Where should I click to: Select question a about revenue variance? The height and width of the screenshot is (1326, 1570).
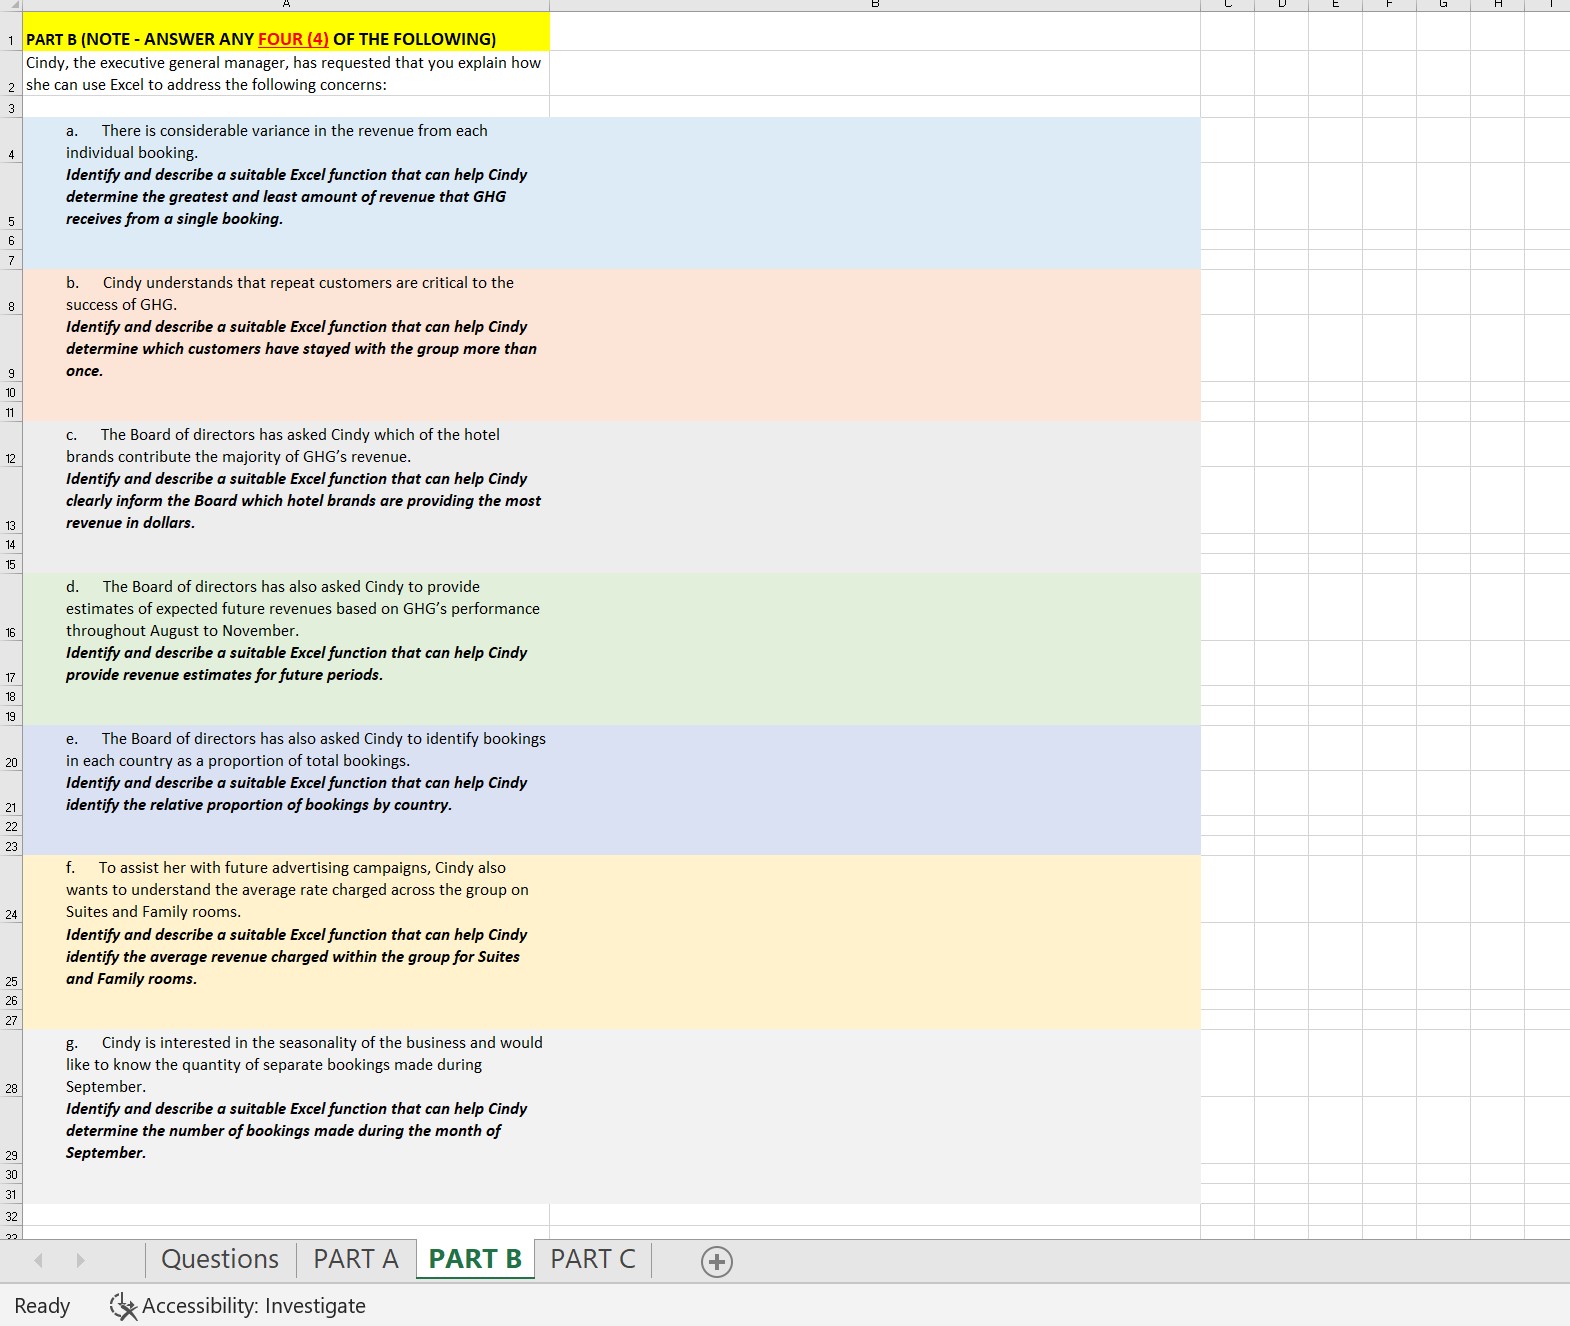pos(286,140)
